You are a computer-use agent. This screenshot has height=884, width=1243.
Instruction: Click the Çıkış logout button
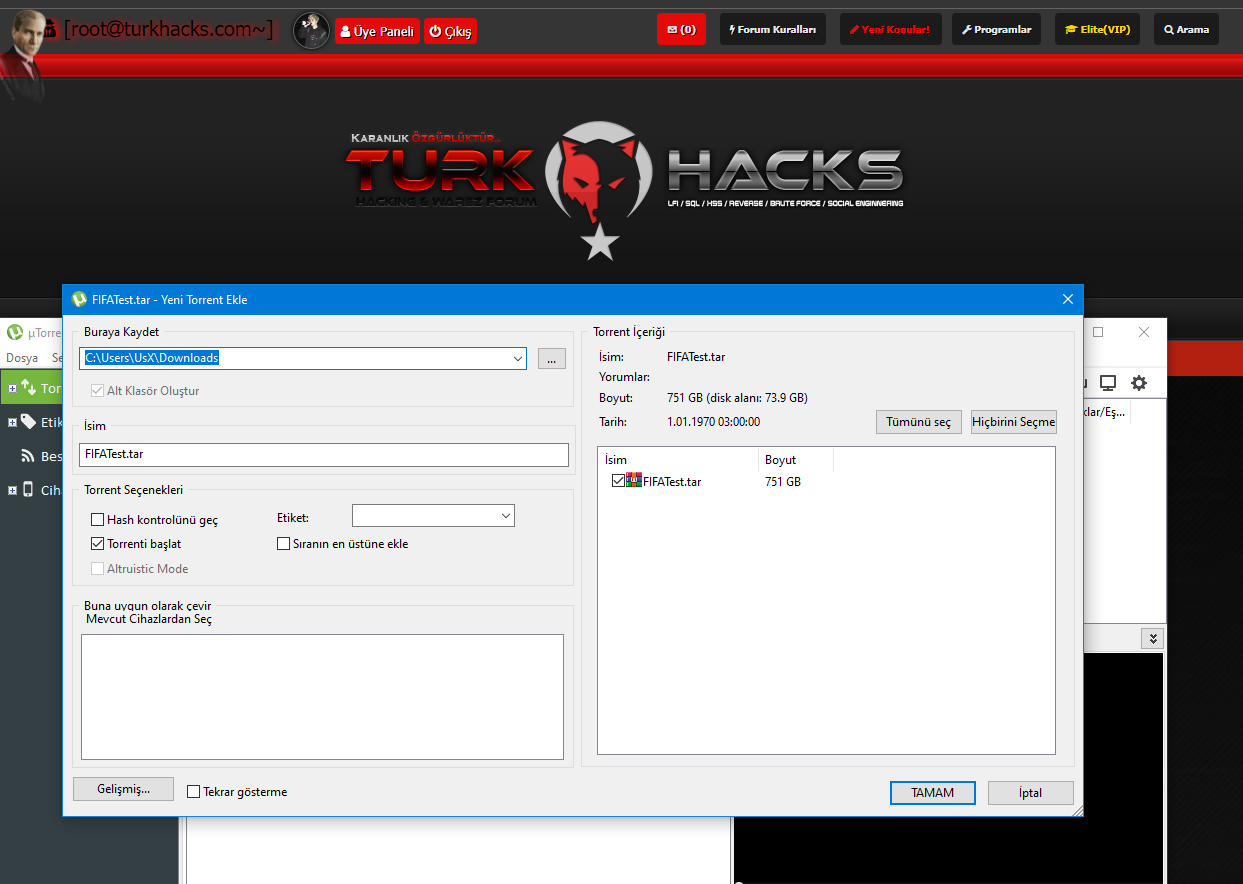pos(450,31)
